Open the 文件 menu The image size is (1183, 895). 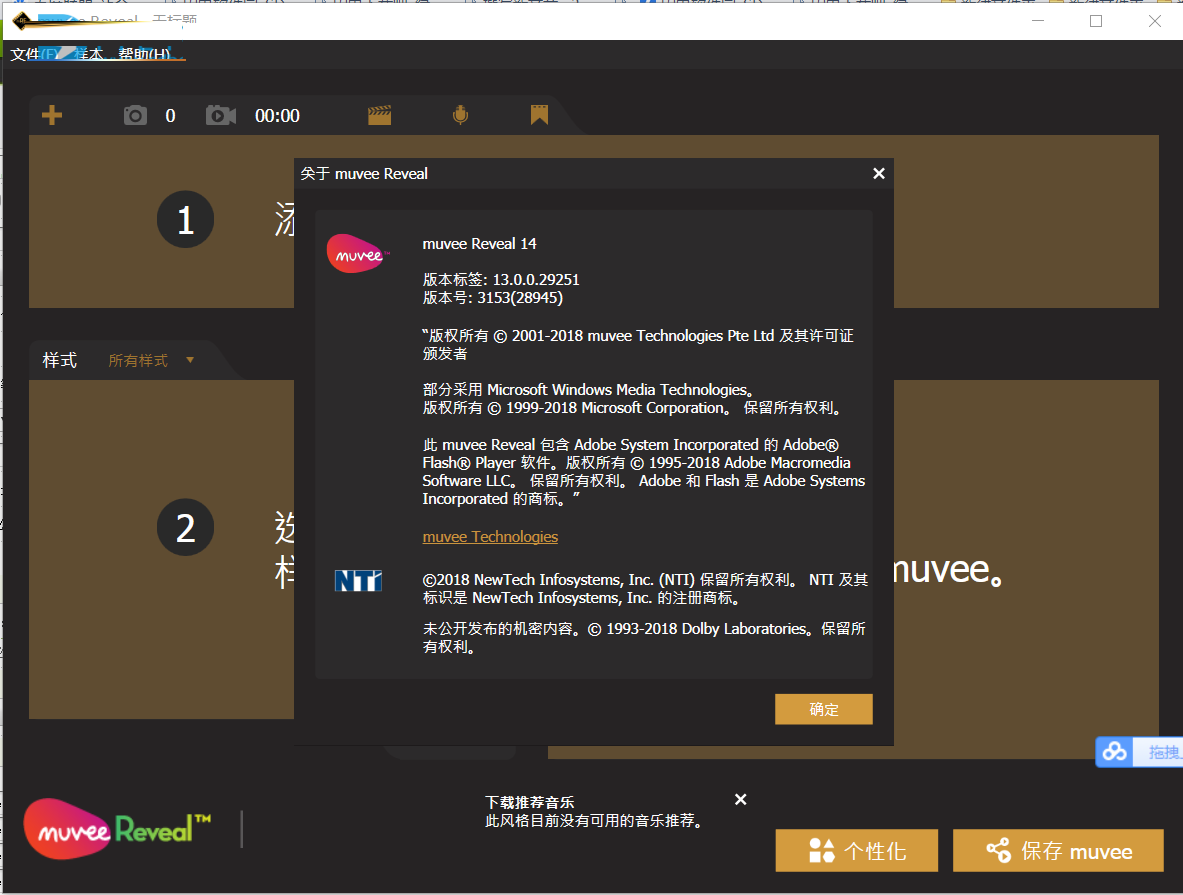tap(33, 54)
